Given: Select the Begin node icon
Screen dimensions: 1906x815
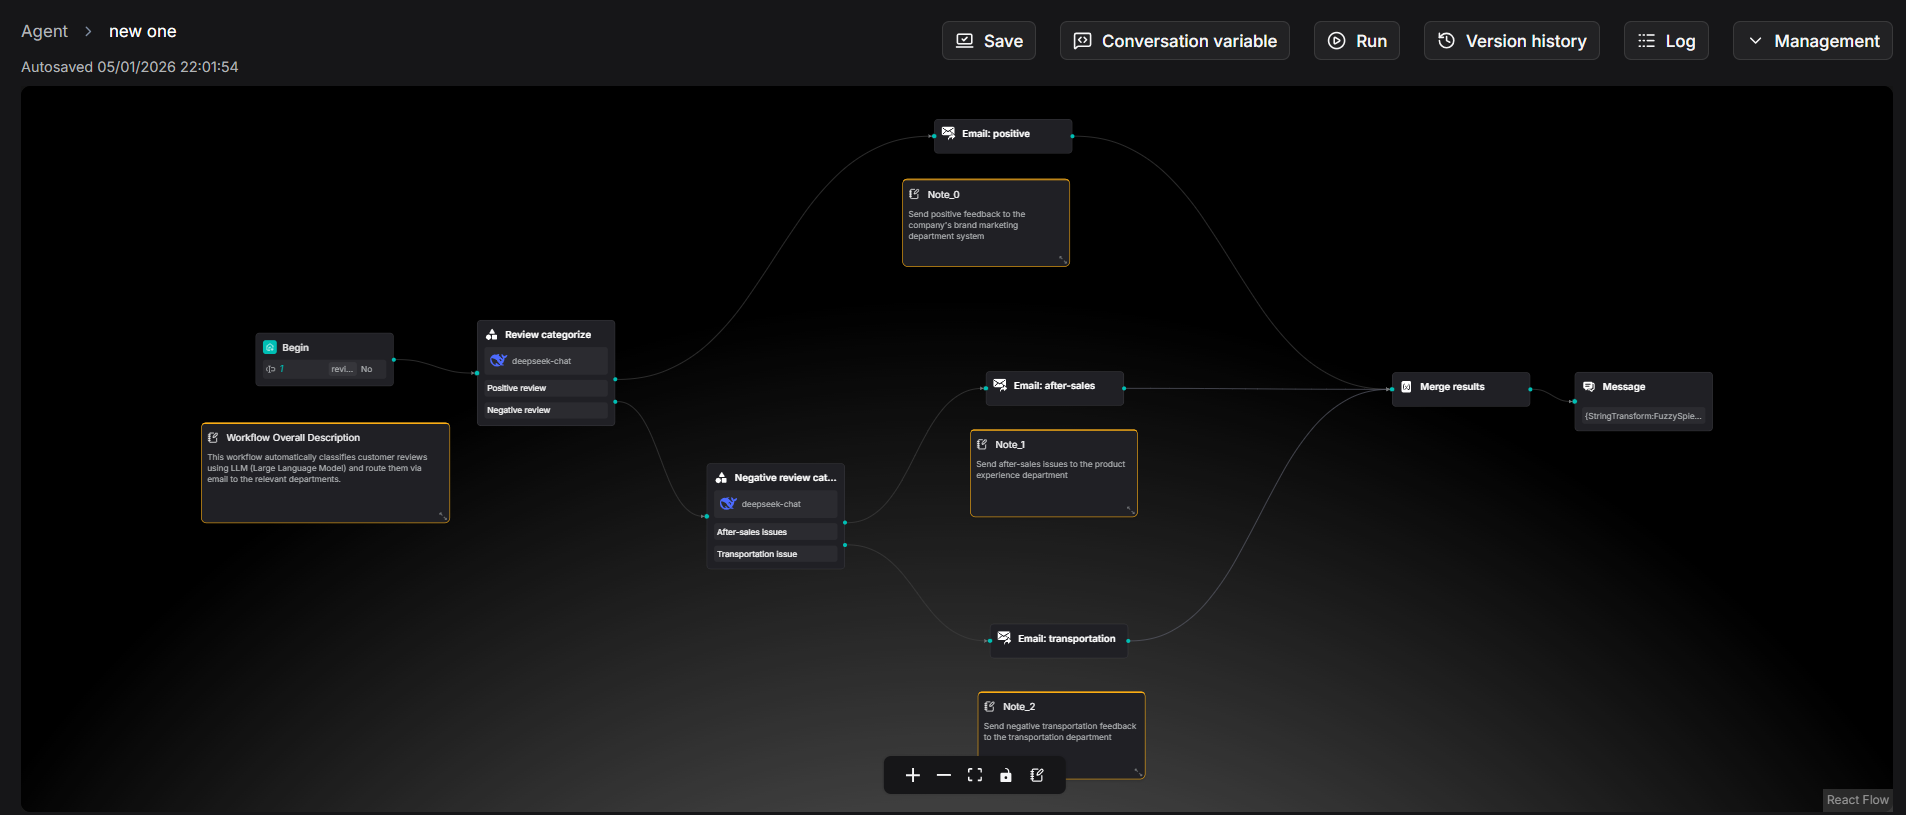Looking at the screenshot, I should (x=270, y=347).
